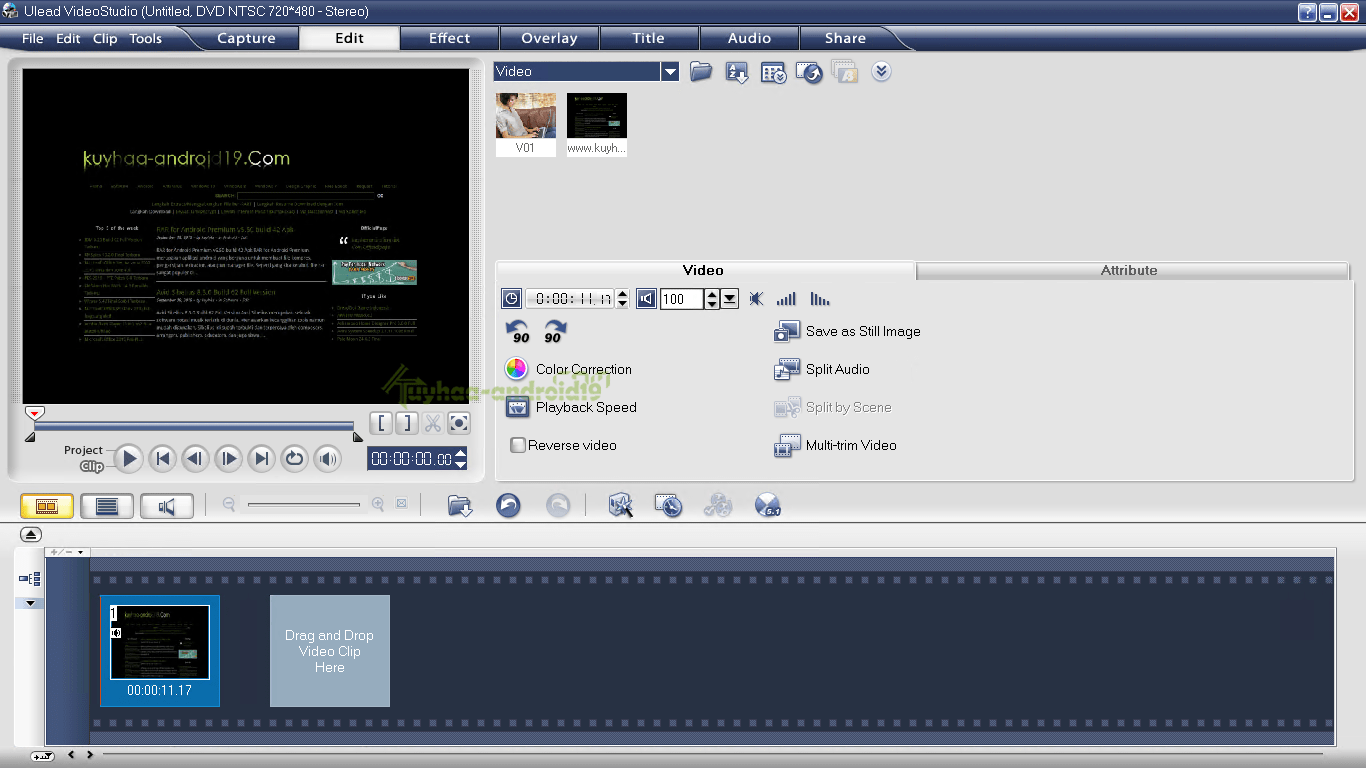
Task: Switch to Audio View
Action: [x=167, y=506]
